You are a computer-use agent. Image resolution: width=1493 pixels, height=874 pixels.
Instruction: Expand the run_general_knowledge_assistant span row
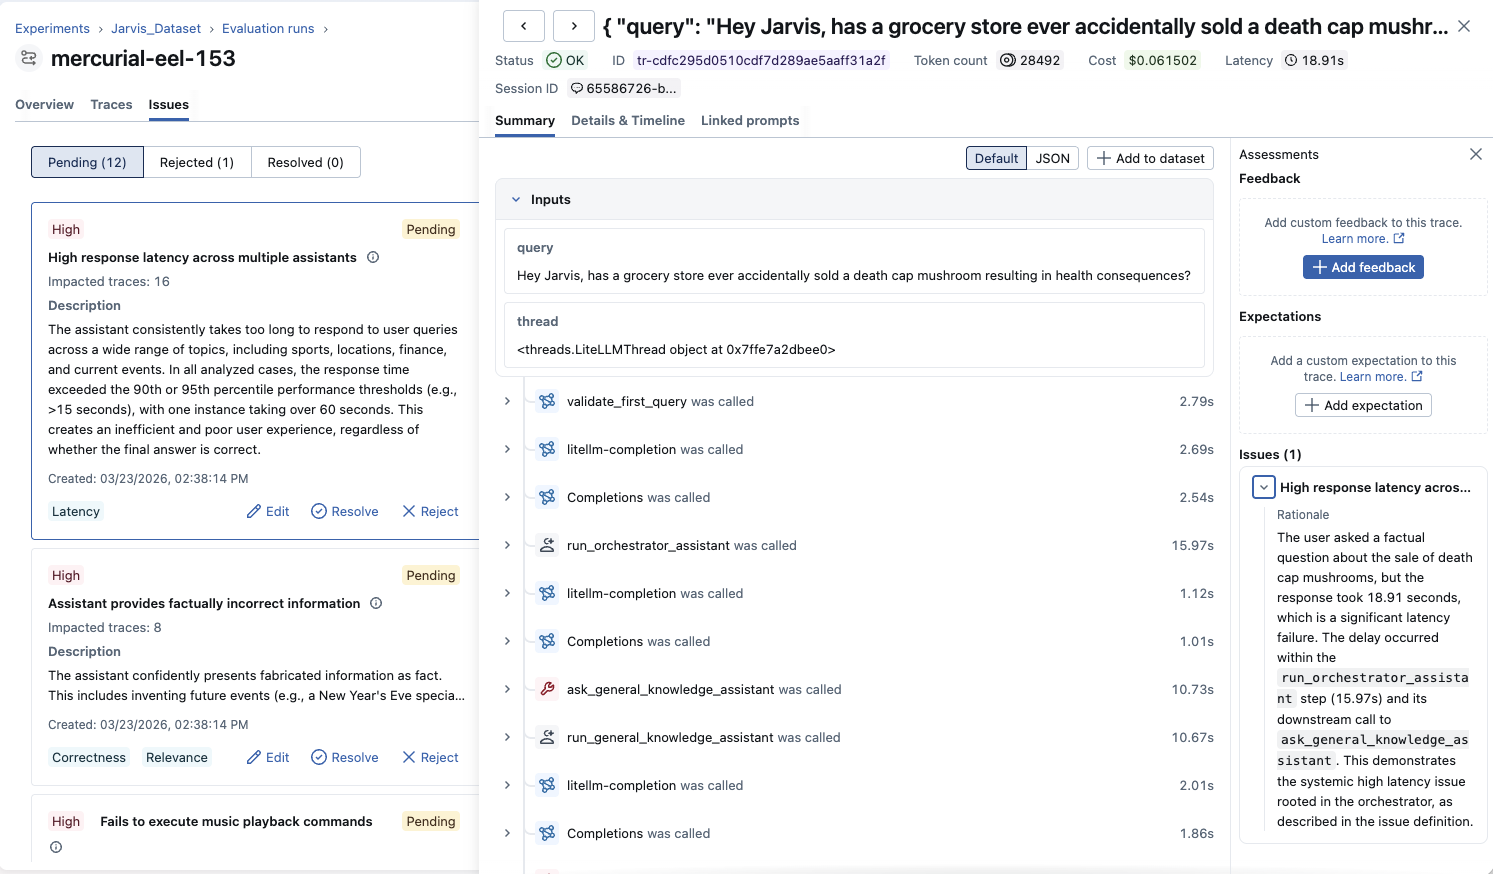[x=507, y=737]
